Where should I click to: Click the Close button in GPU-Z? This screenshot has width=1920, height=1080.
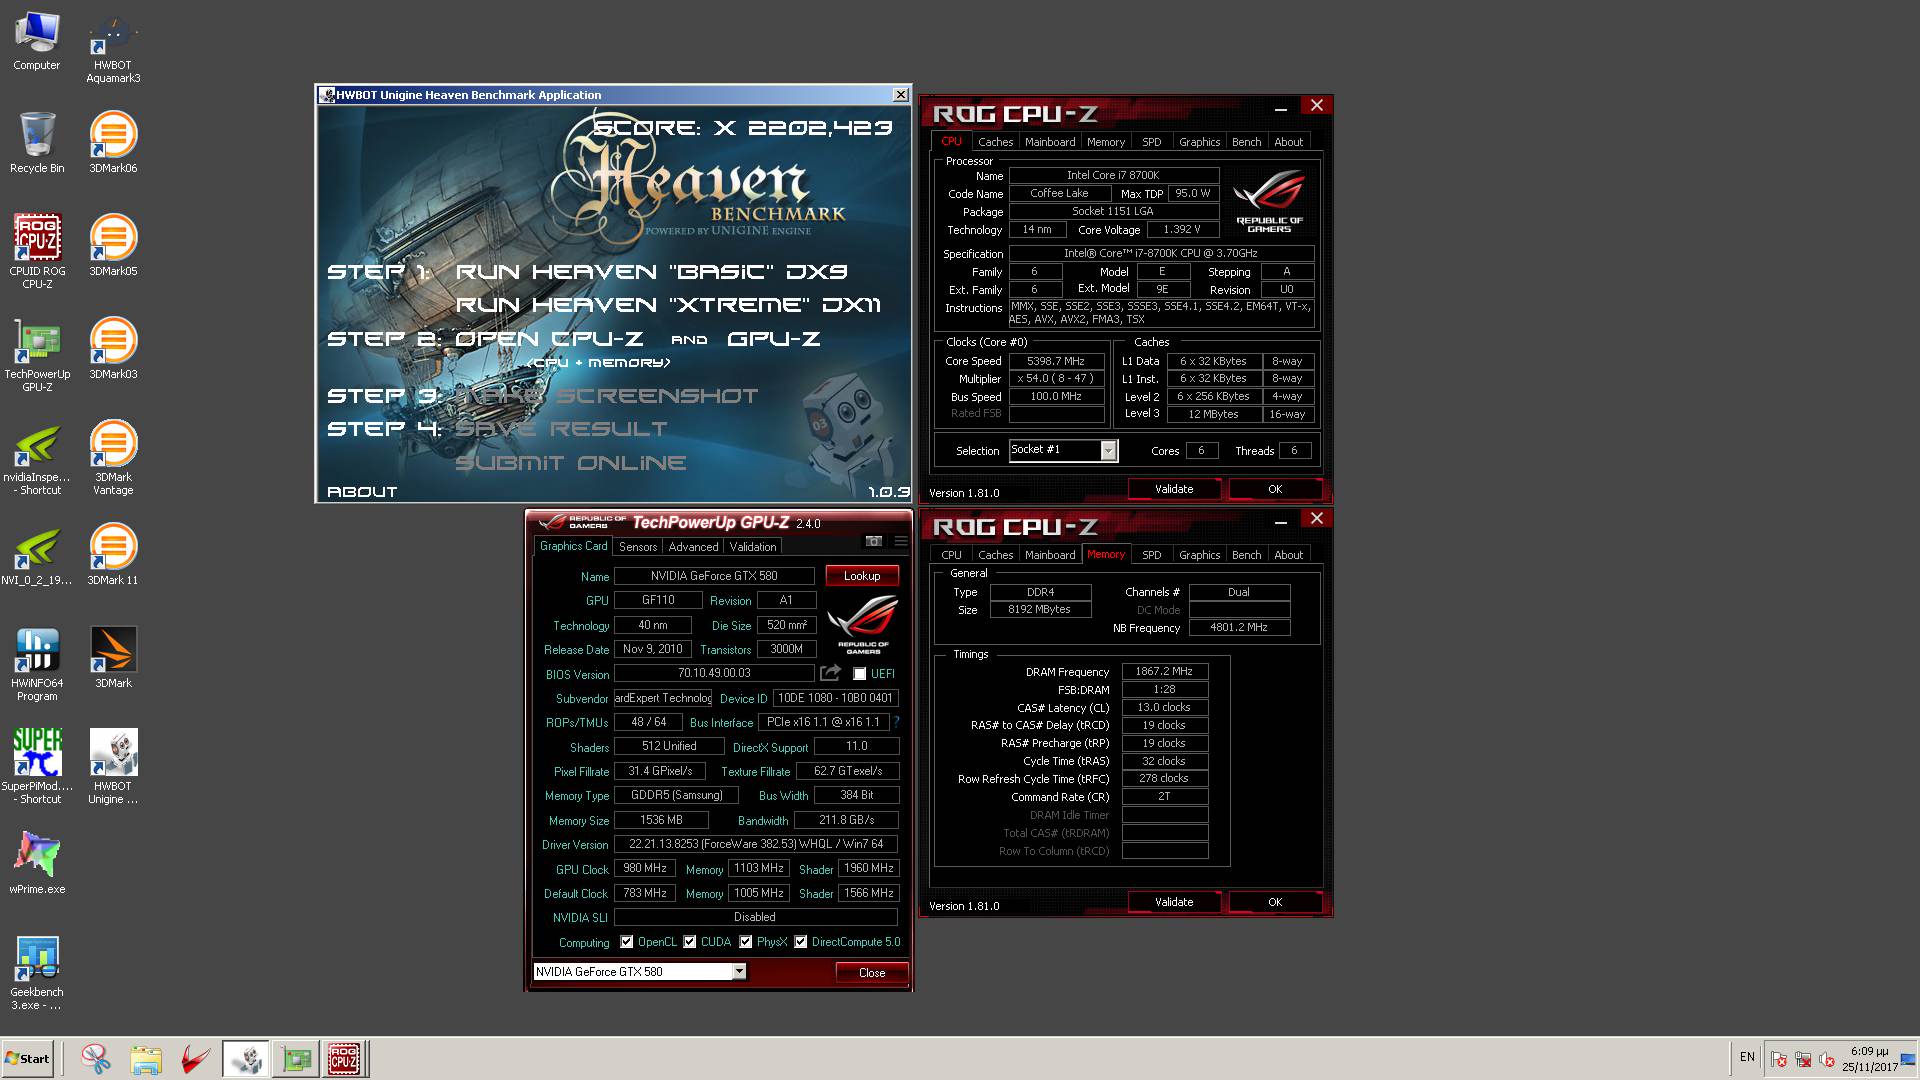click(x=872, y=973)
